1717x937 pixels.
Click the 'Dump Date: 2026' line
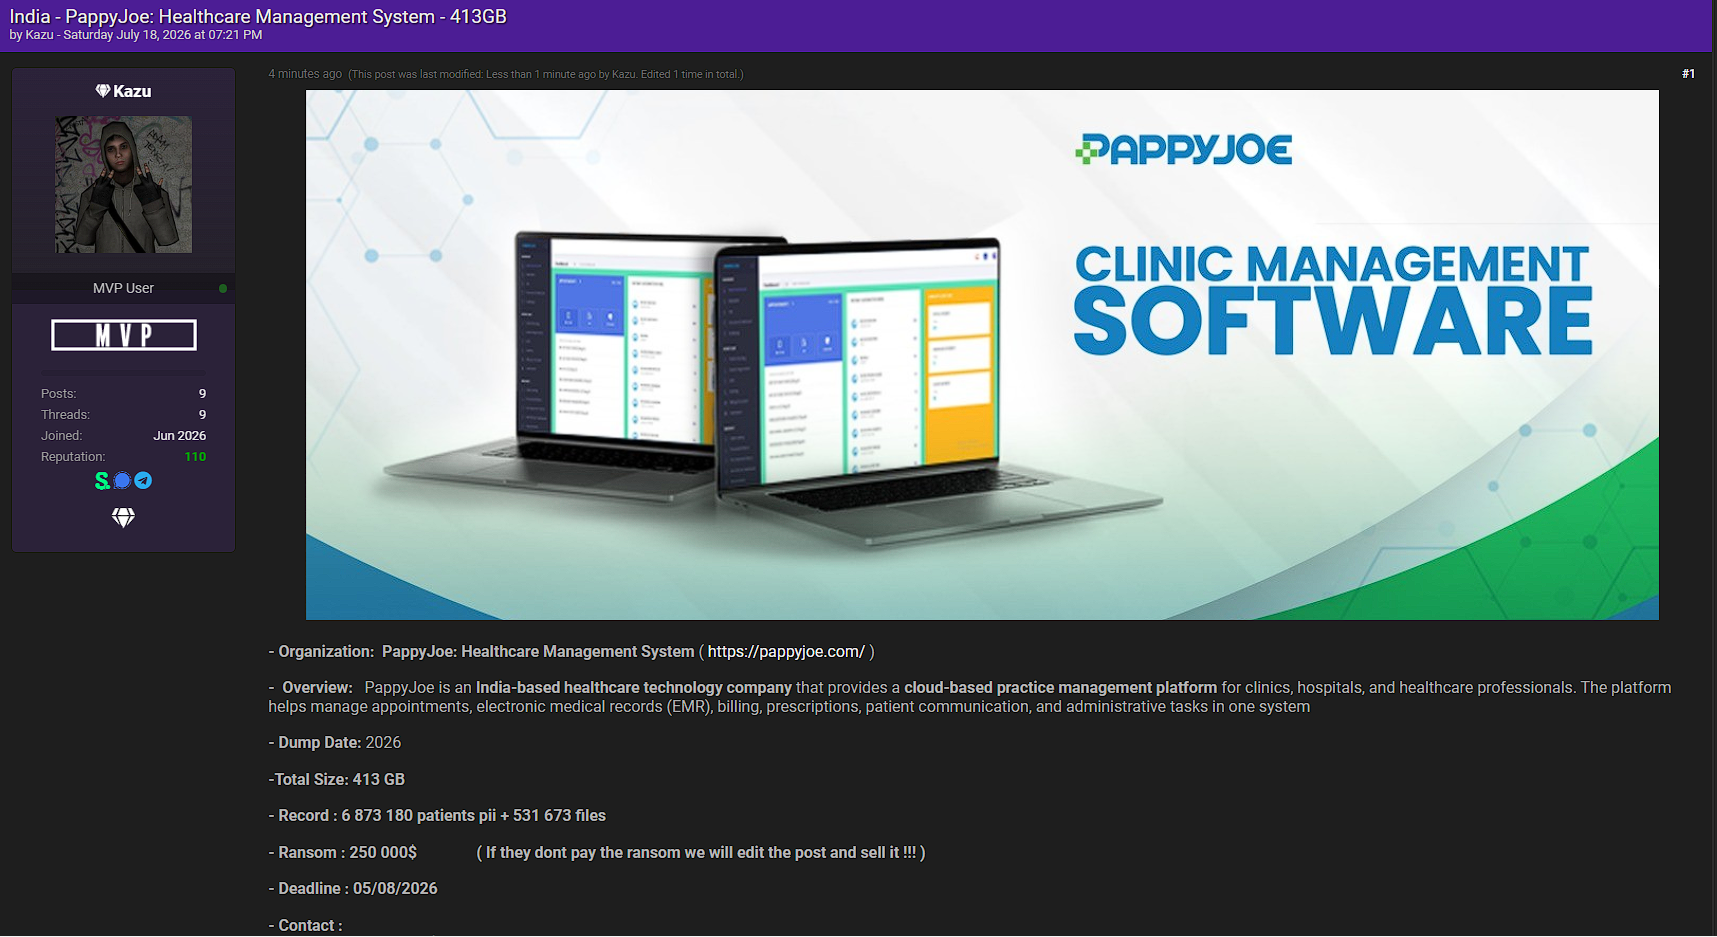click(x=334, y=743)
